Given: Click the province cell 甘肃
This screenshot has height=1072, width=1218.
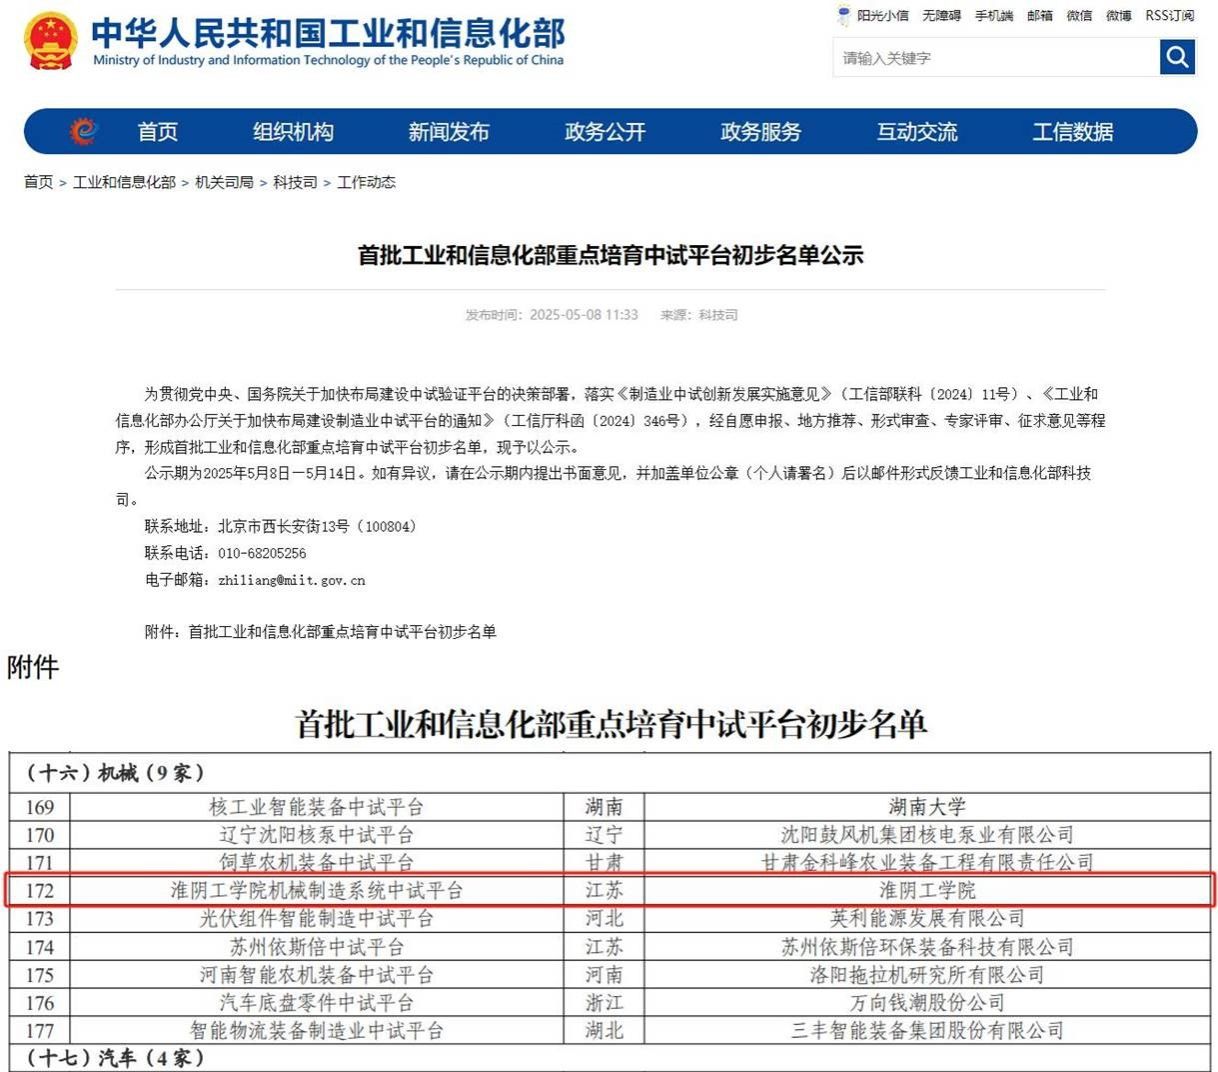Looking at the screenshot, I should 604,862.
